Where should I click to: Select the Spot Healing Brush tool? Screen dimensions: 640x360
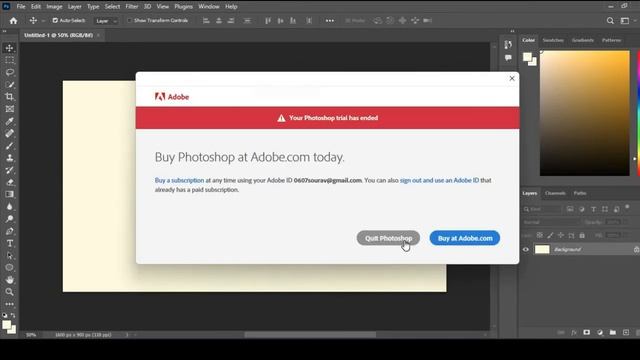[x=9, y=133]
